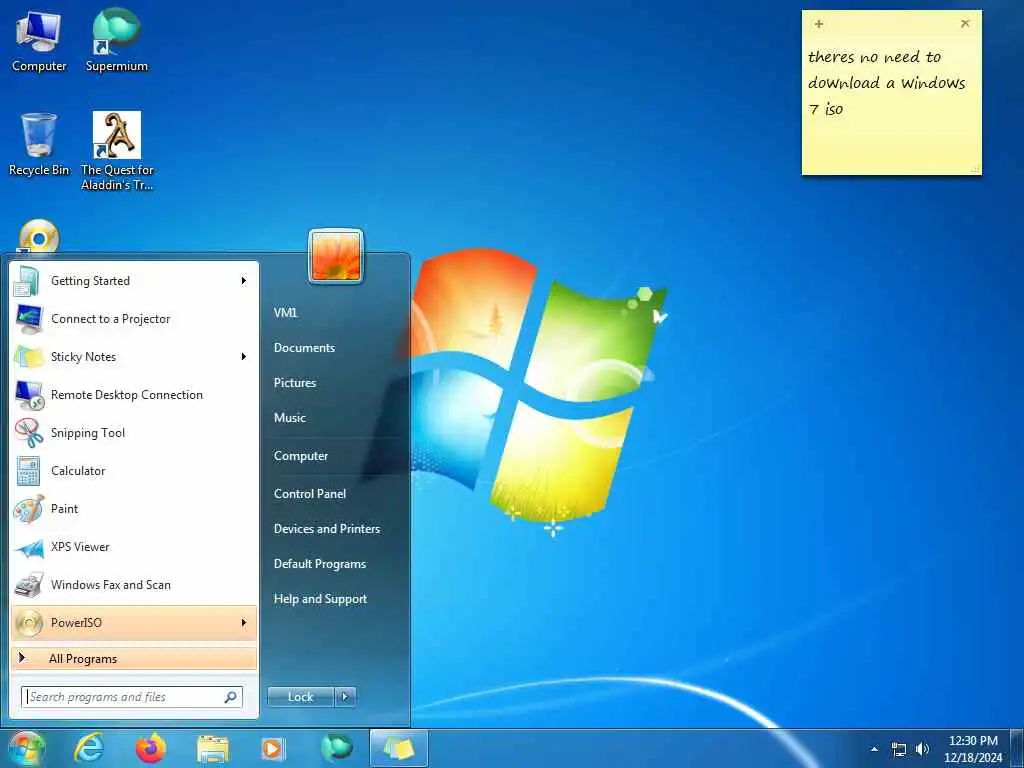Click the Windows Fax and Scan icon
This screenshot has height=768, width=1024.
tap(28, 585)
